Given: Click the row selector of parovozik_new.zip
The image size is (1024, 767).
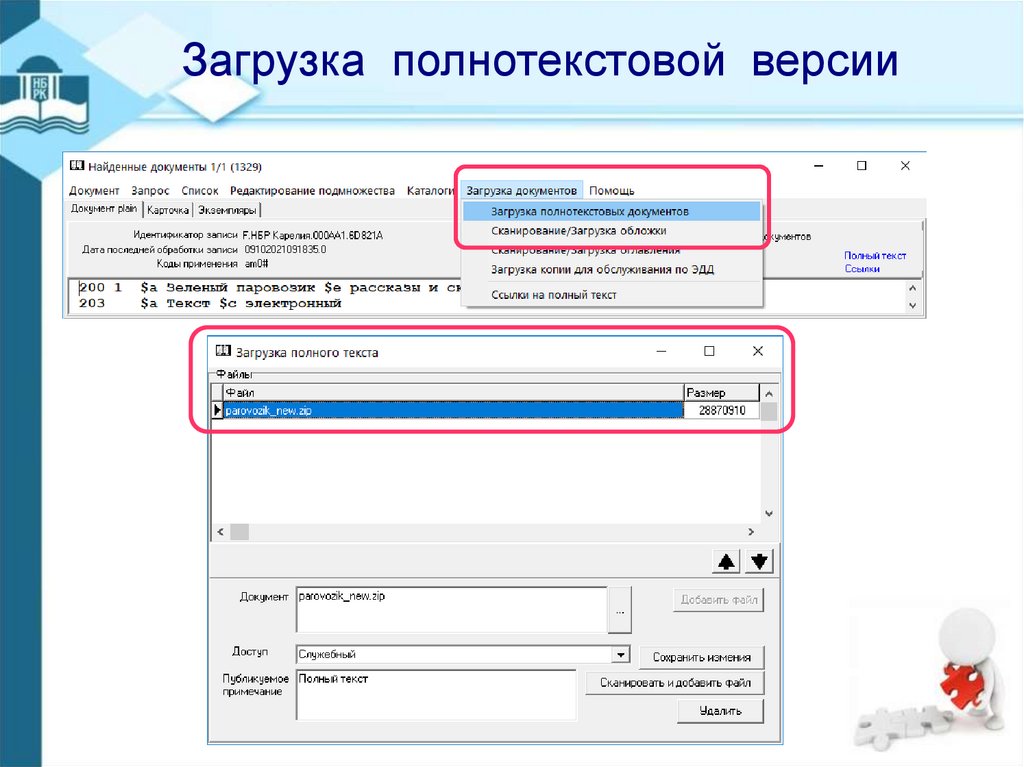Looking at the screenshot, I should point(217,410).
